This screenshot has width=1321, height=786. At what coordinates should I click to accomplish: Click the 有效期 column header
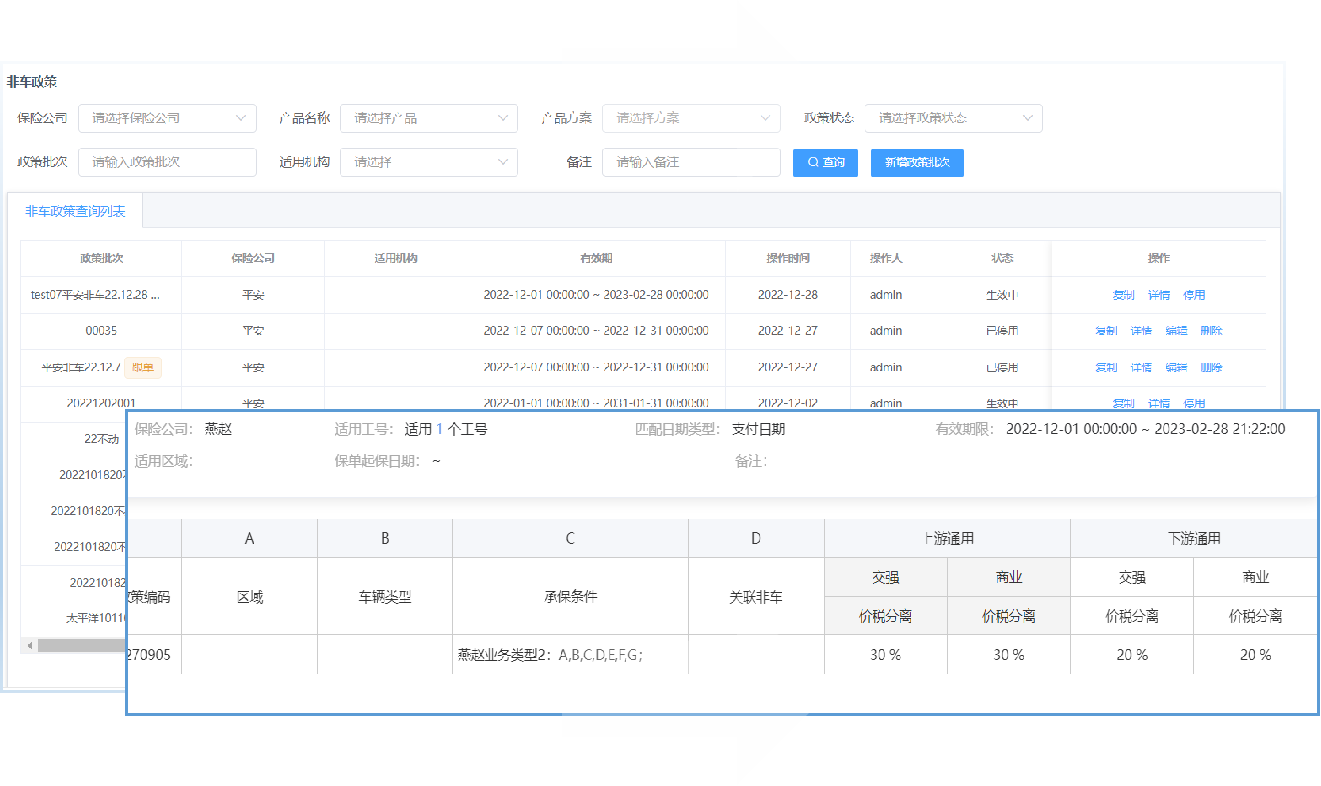click(596, 258)
